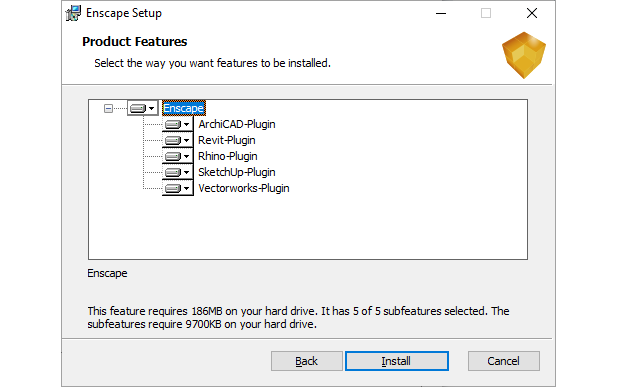Image resolution: width=623 pixels, height=387 pixels.
Task: Select the ArchiCAD-Plugin feature label
Action: click(x=237, y=124)
